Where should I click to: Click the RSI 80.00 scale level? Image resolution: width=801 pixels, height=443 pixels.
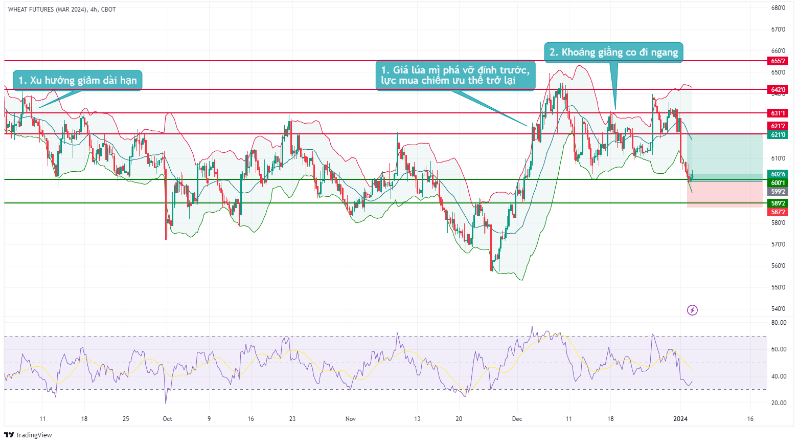pyautogui.click(x=777, y=324)
